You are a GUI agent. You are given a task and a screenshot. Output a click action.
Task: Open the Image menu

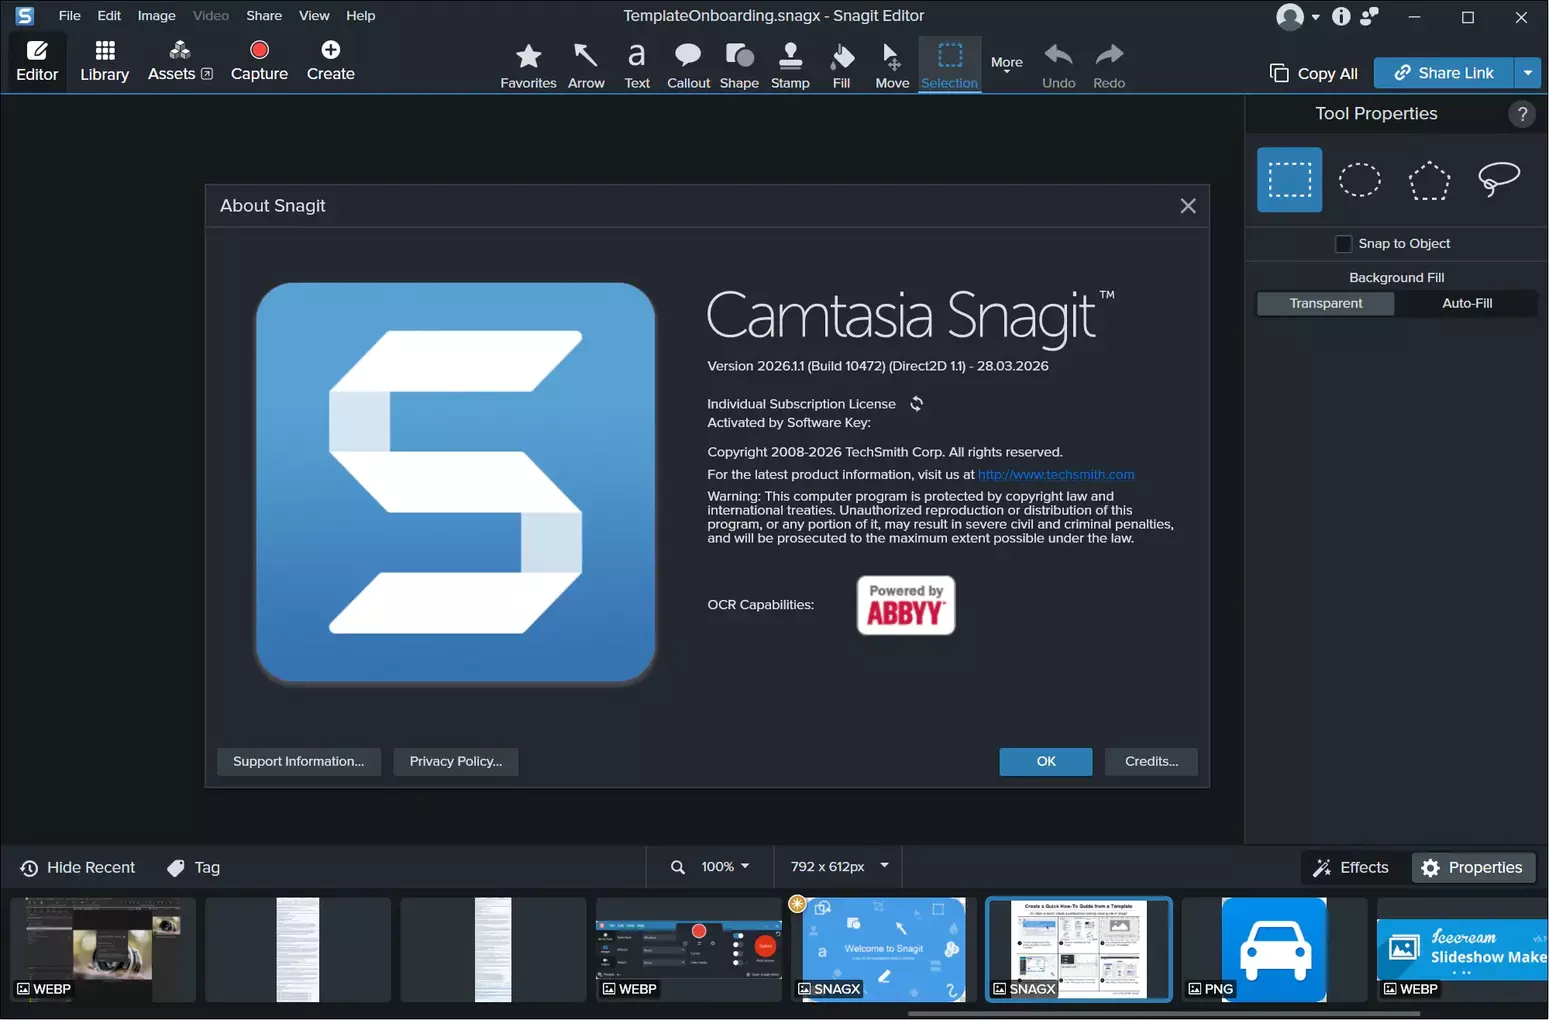156,16
